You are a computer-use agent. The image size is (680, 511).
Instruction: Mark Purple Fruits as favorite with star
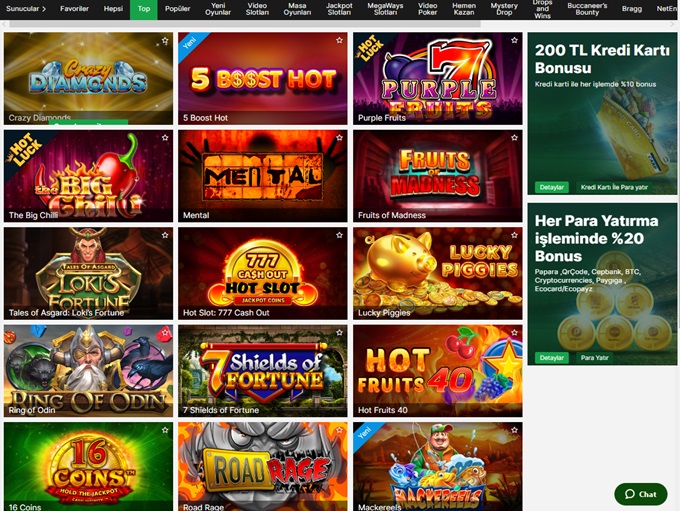pos(514,40)
